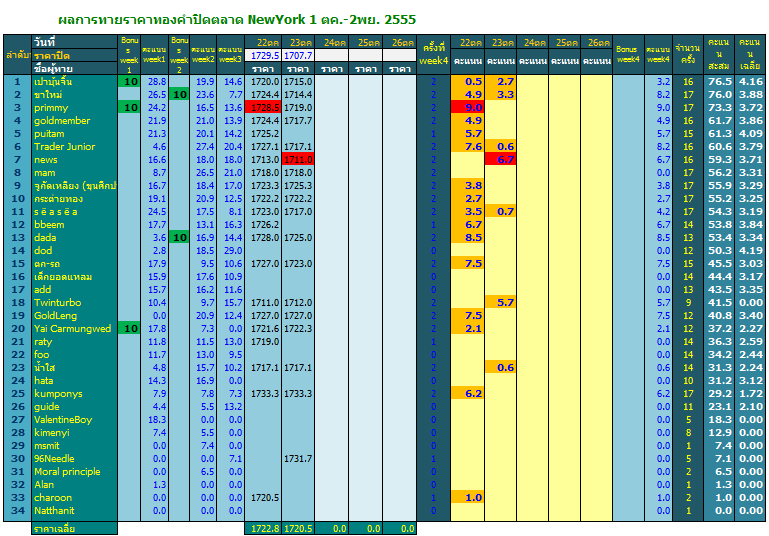Select the green bonus 10 cell for Yai Carmungwed
Image resolution: width=769 pixels, height=536 pixels.
[129, 329]
